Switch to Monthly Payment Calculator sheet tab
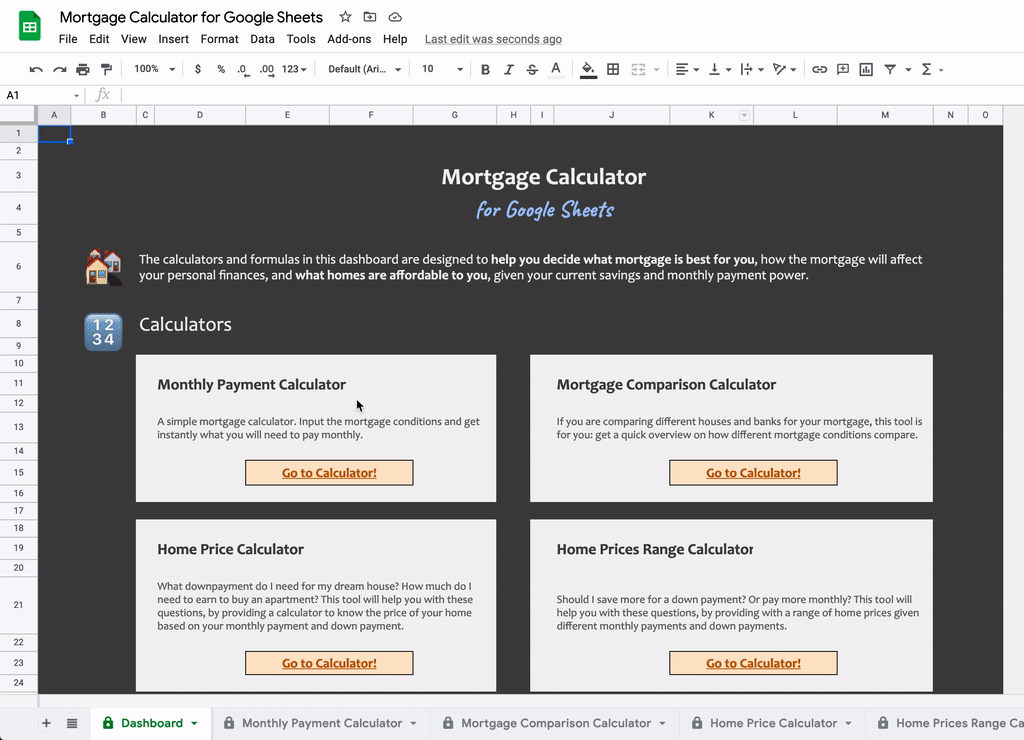The height and width of the screenshot is (740, 1024). (x=321, y=723)
